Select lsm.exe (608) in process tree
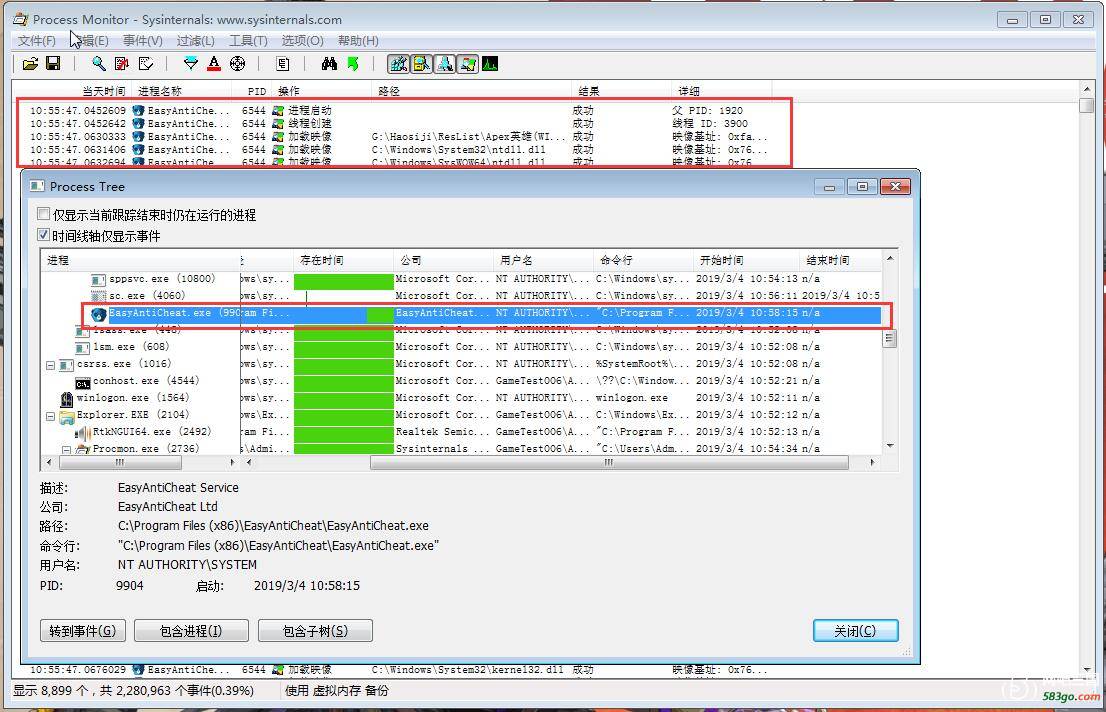 (x=130, y=346)
